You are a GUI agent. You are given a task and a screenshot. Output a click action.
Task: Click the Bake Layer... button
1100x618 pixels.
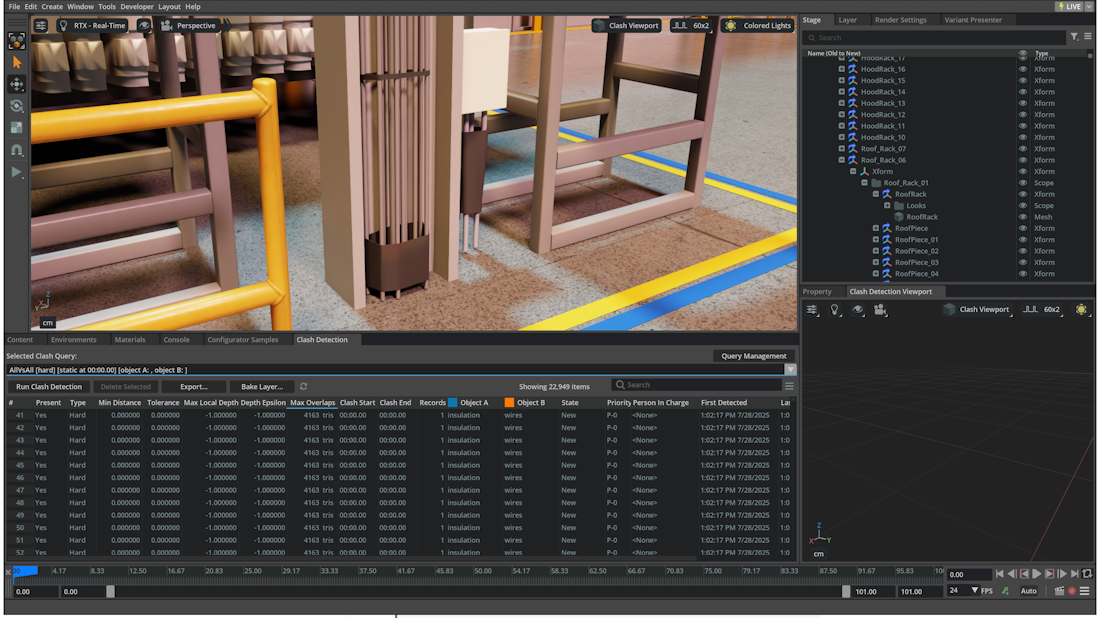(262, 387)
